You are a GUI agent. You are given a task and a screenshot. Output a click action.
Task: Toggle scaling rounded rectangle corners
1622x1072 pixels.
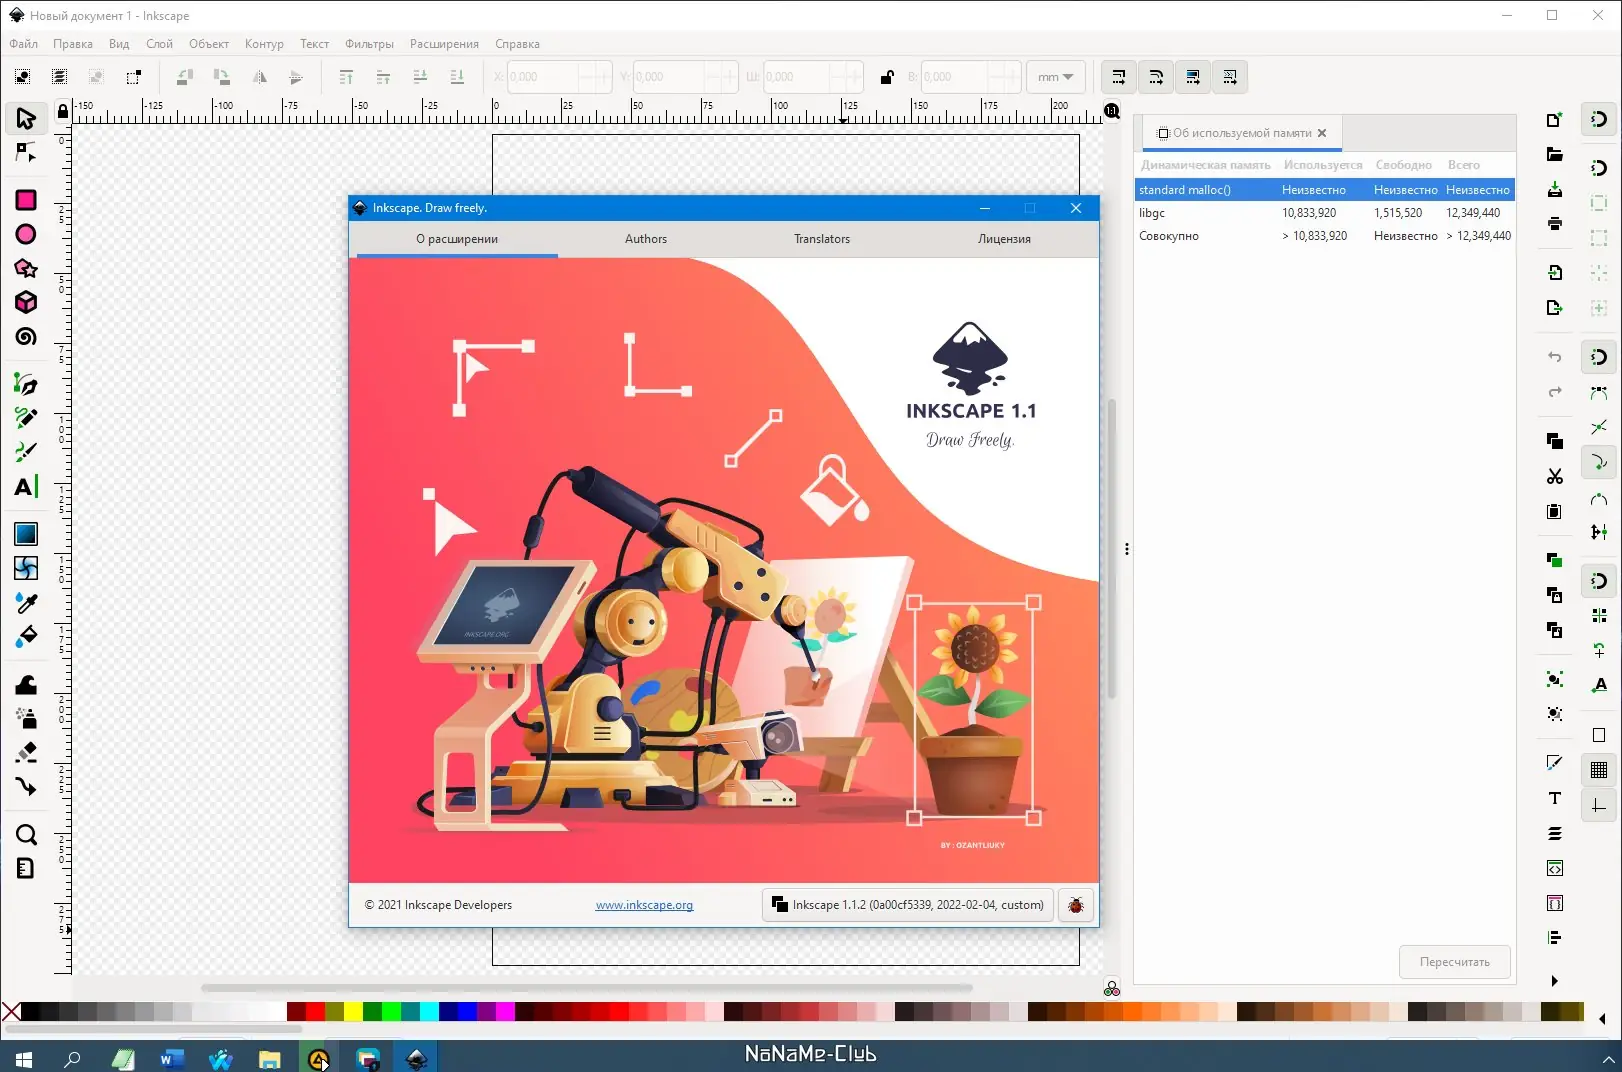pyautogui.click(x=1155, y=77)
